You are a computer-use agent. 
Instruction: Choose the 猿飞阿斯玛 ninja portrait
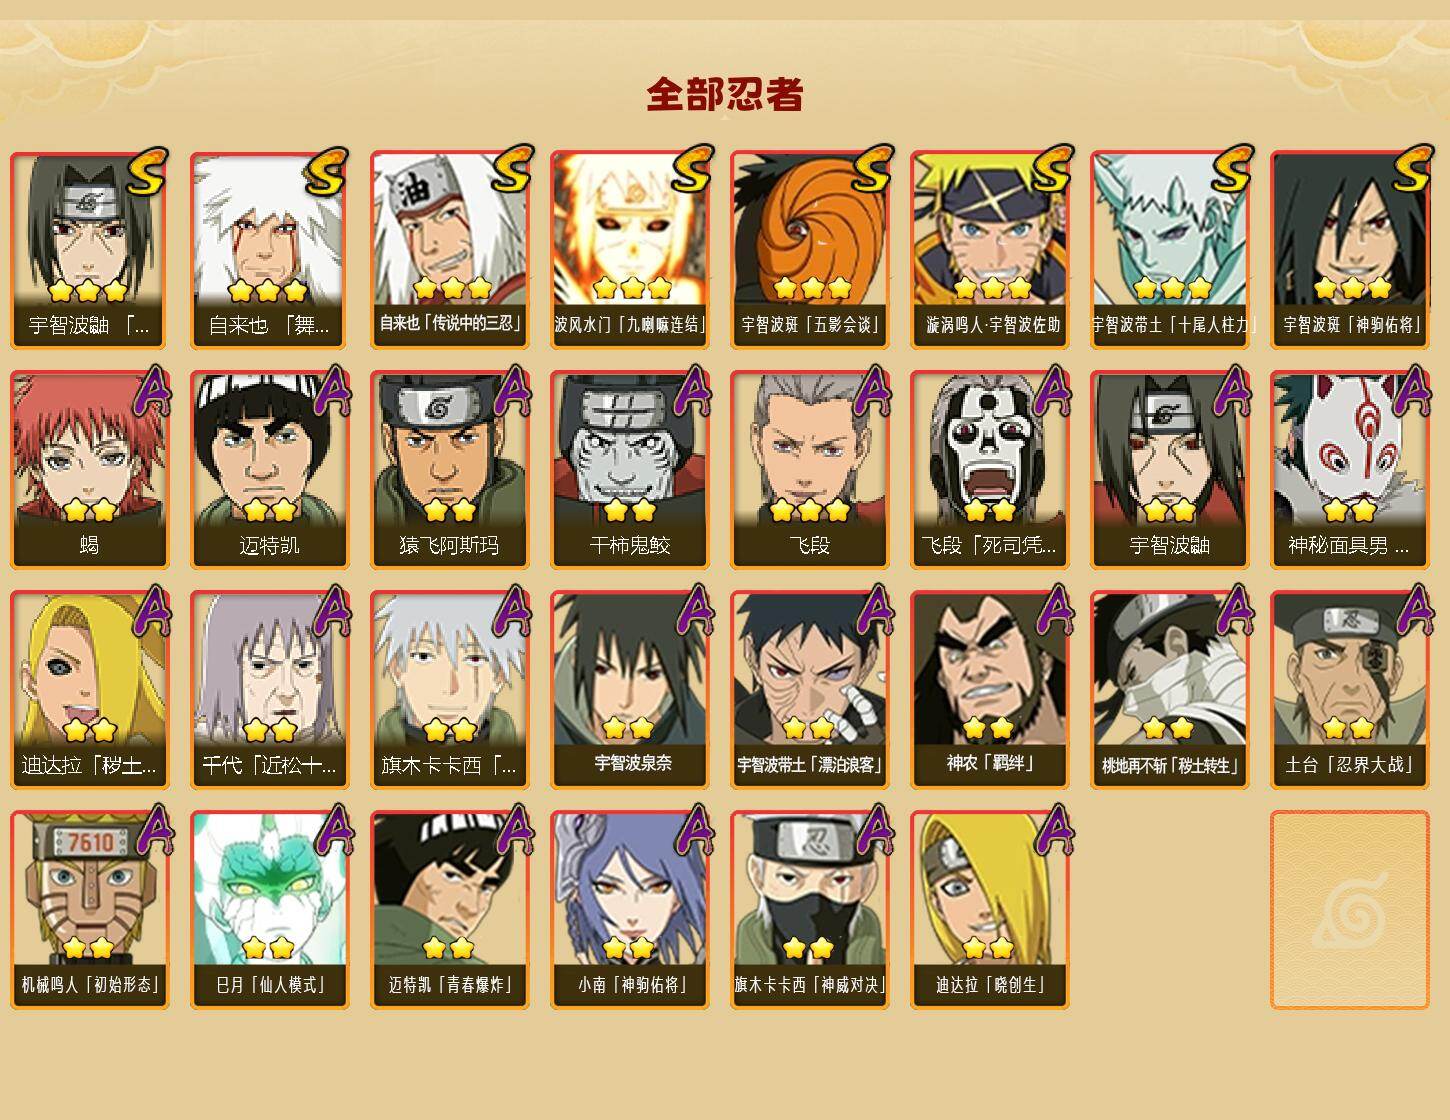pyautogui.click(x=450, y=469)
